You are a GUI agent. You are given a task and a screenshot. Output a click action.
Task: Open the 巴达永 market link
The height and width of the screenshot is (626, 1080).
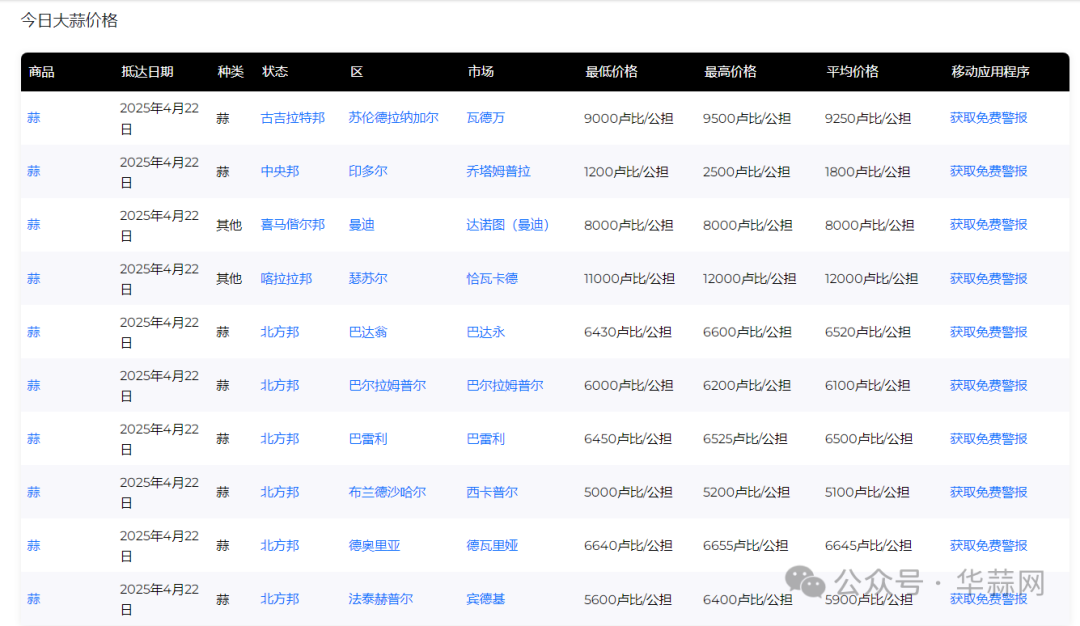click(x=486, y=332)
